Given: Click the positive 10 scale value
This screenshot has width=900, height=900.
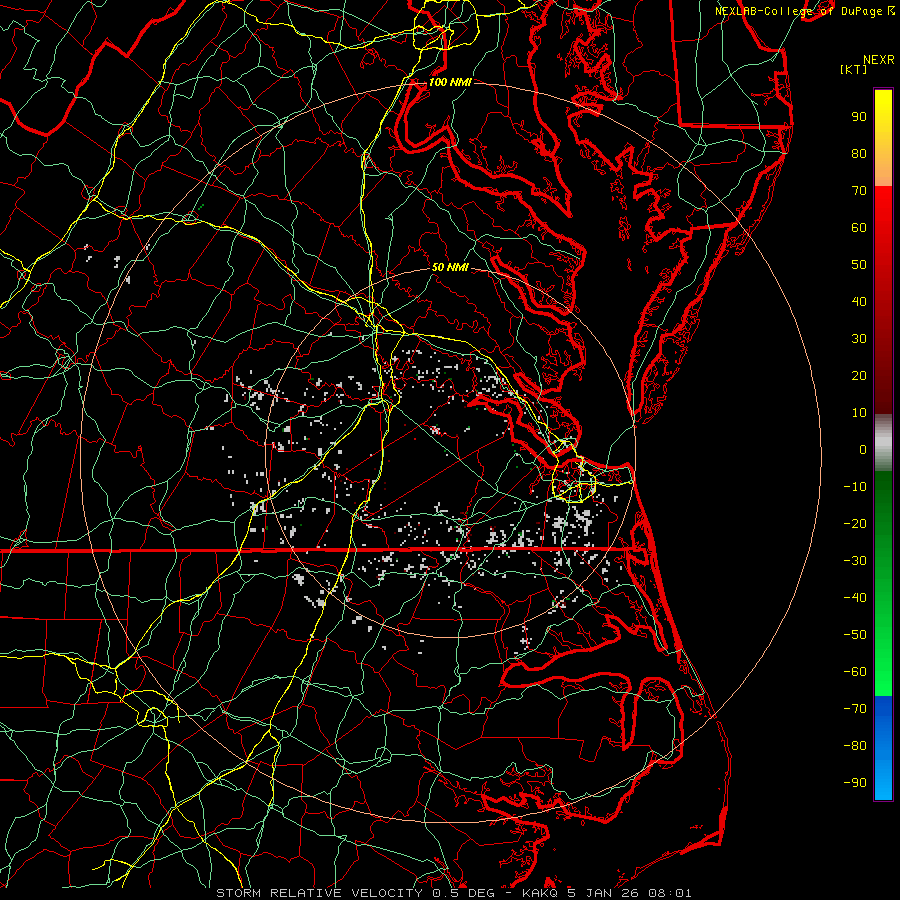Looking at the screenshot, I should tap(859, 413).
